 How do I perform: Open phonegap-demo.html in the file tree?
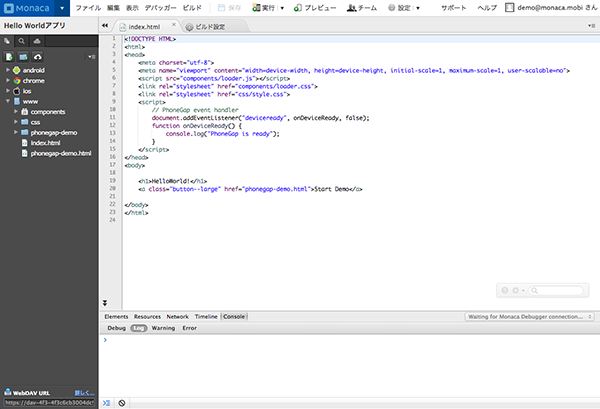[x=61, y=153]
